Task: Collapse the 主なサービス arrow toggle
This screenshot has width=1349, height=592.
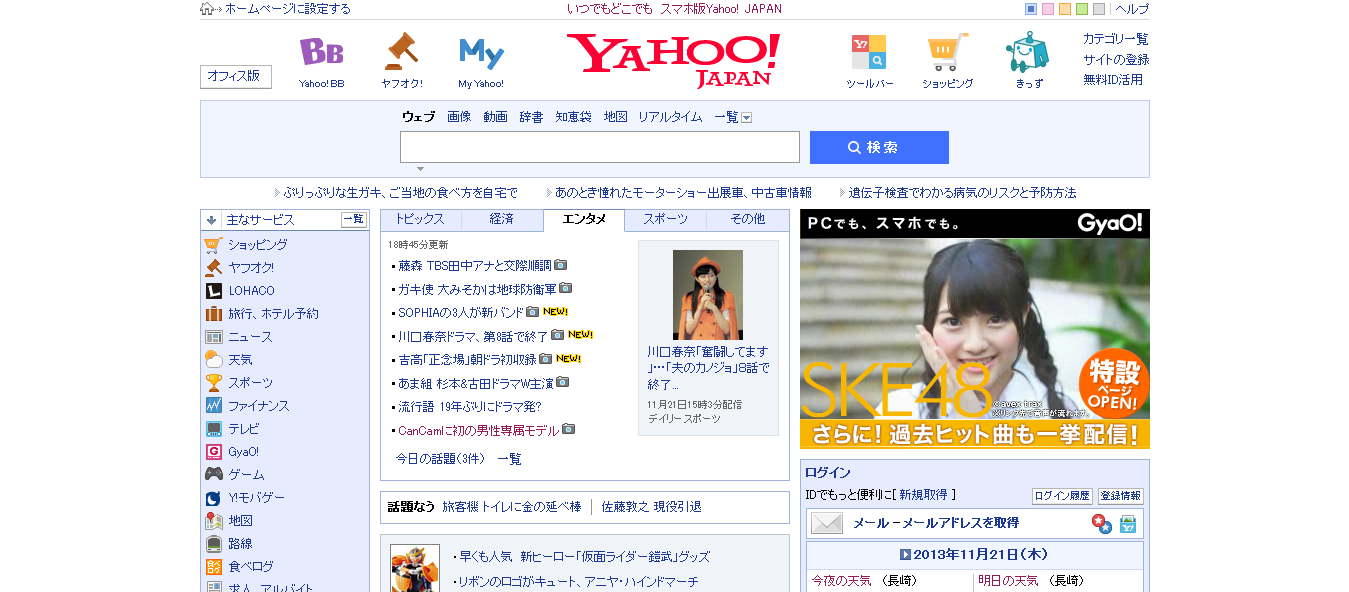Action: 211,220
